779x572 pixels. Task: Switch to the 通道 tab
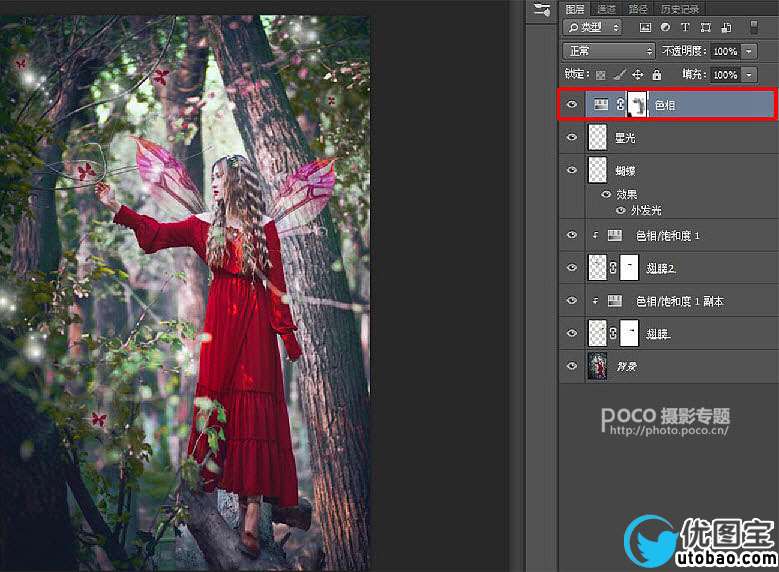click(x=607, y=9)
